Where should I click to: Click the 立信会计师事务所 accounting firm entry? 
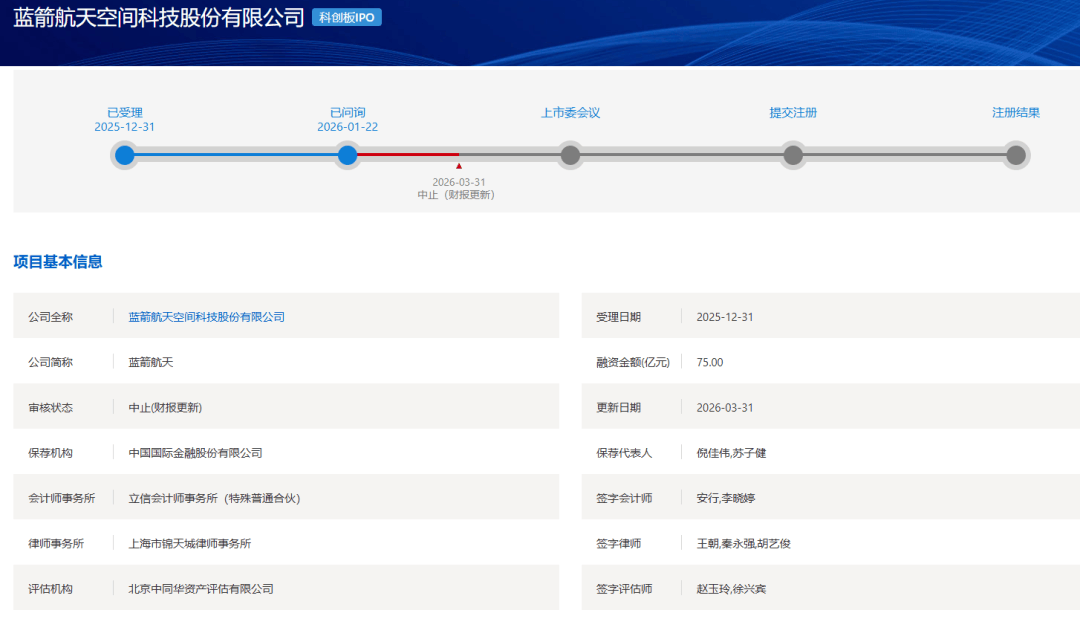[x=214, y=498]
